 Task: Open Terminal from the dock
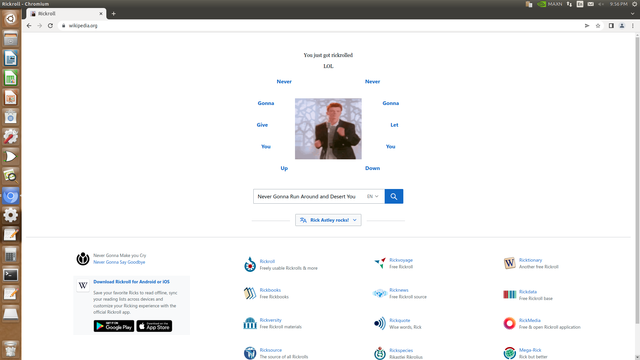pos(11,275)
